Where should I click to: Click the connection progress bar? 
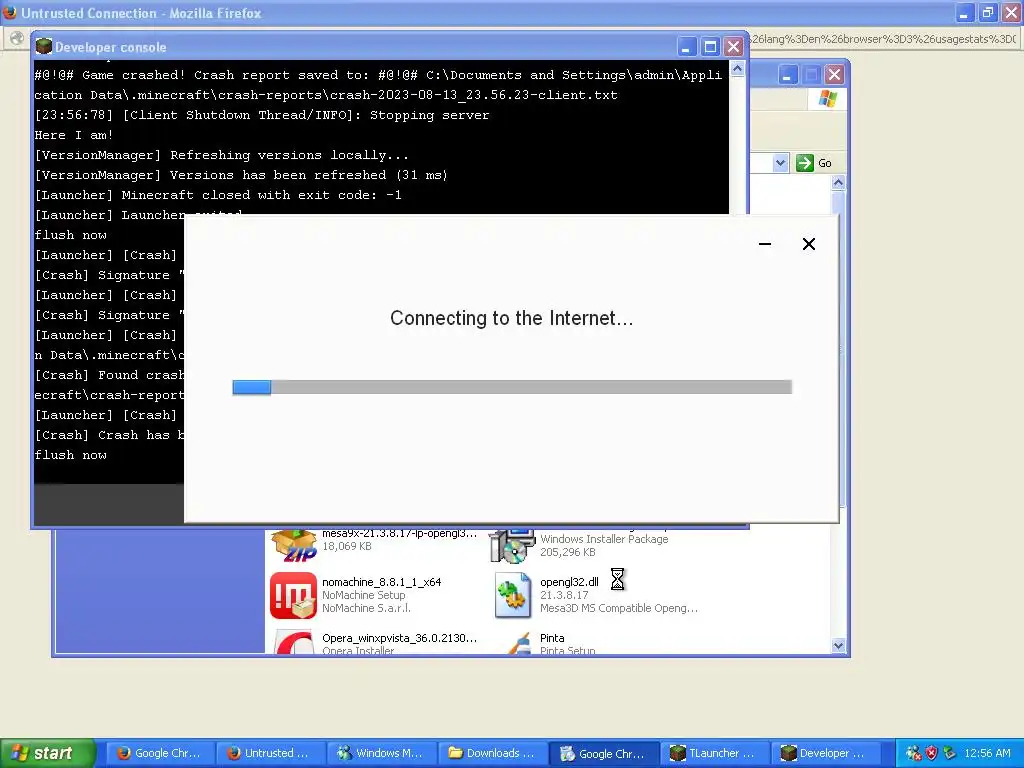click(x=512, y=387)
